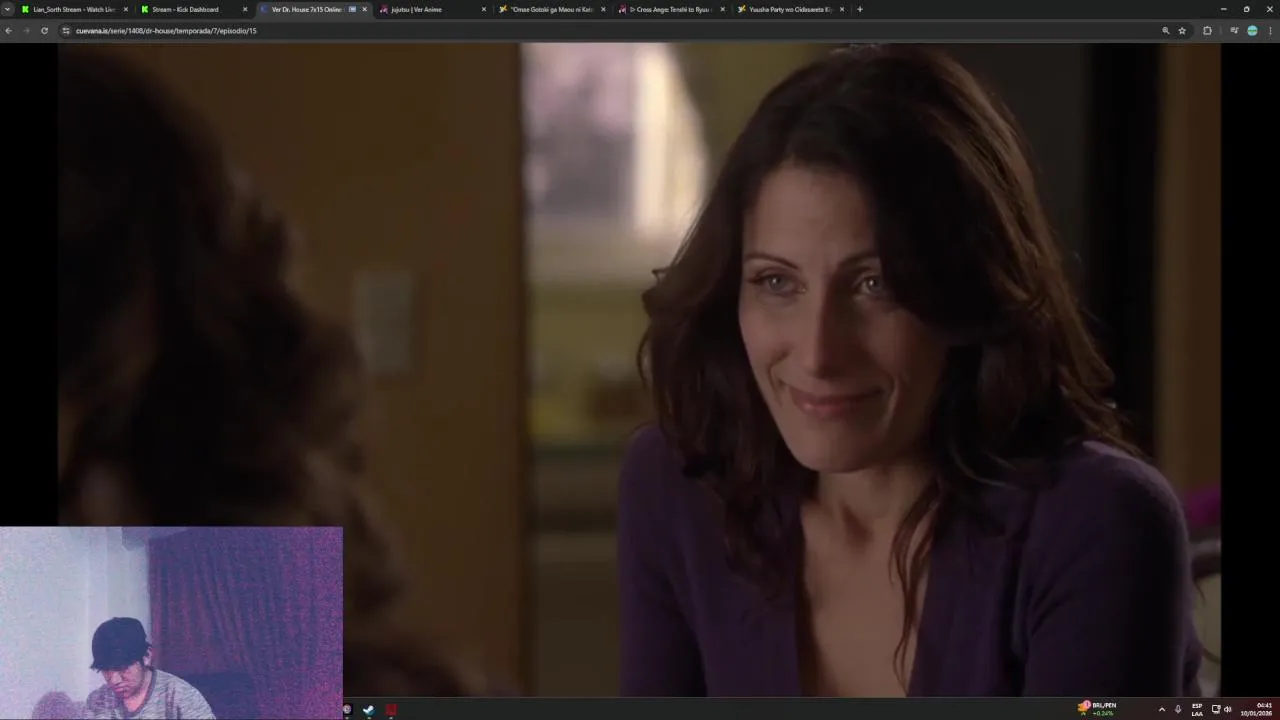Open the volume speaker tray icon
Screen dimensions: 1280x720
1228,709
